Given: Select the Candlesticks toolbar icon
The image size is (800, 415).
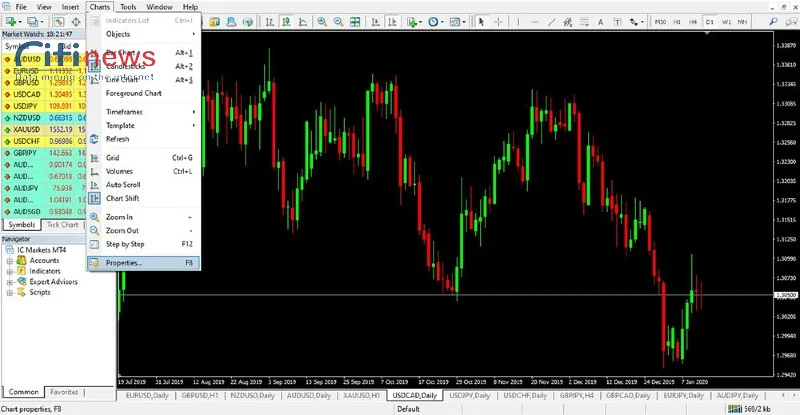Looking at the screenshot, I should click(286, 21).
